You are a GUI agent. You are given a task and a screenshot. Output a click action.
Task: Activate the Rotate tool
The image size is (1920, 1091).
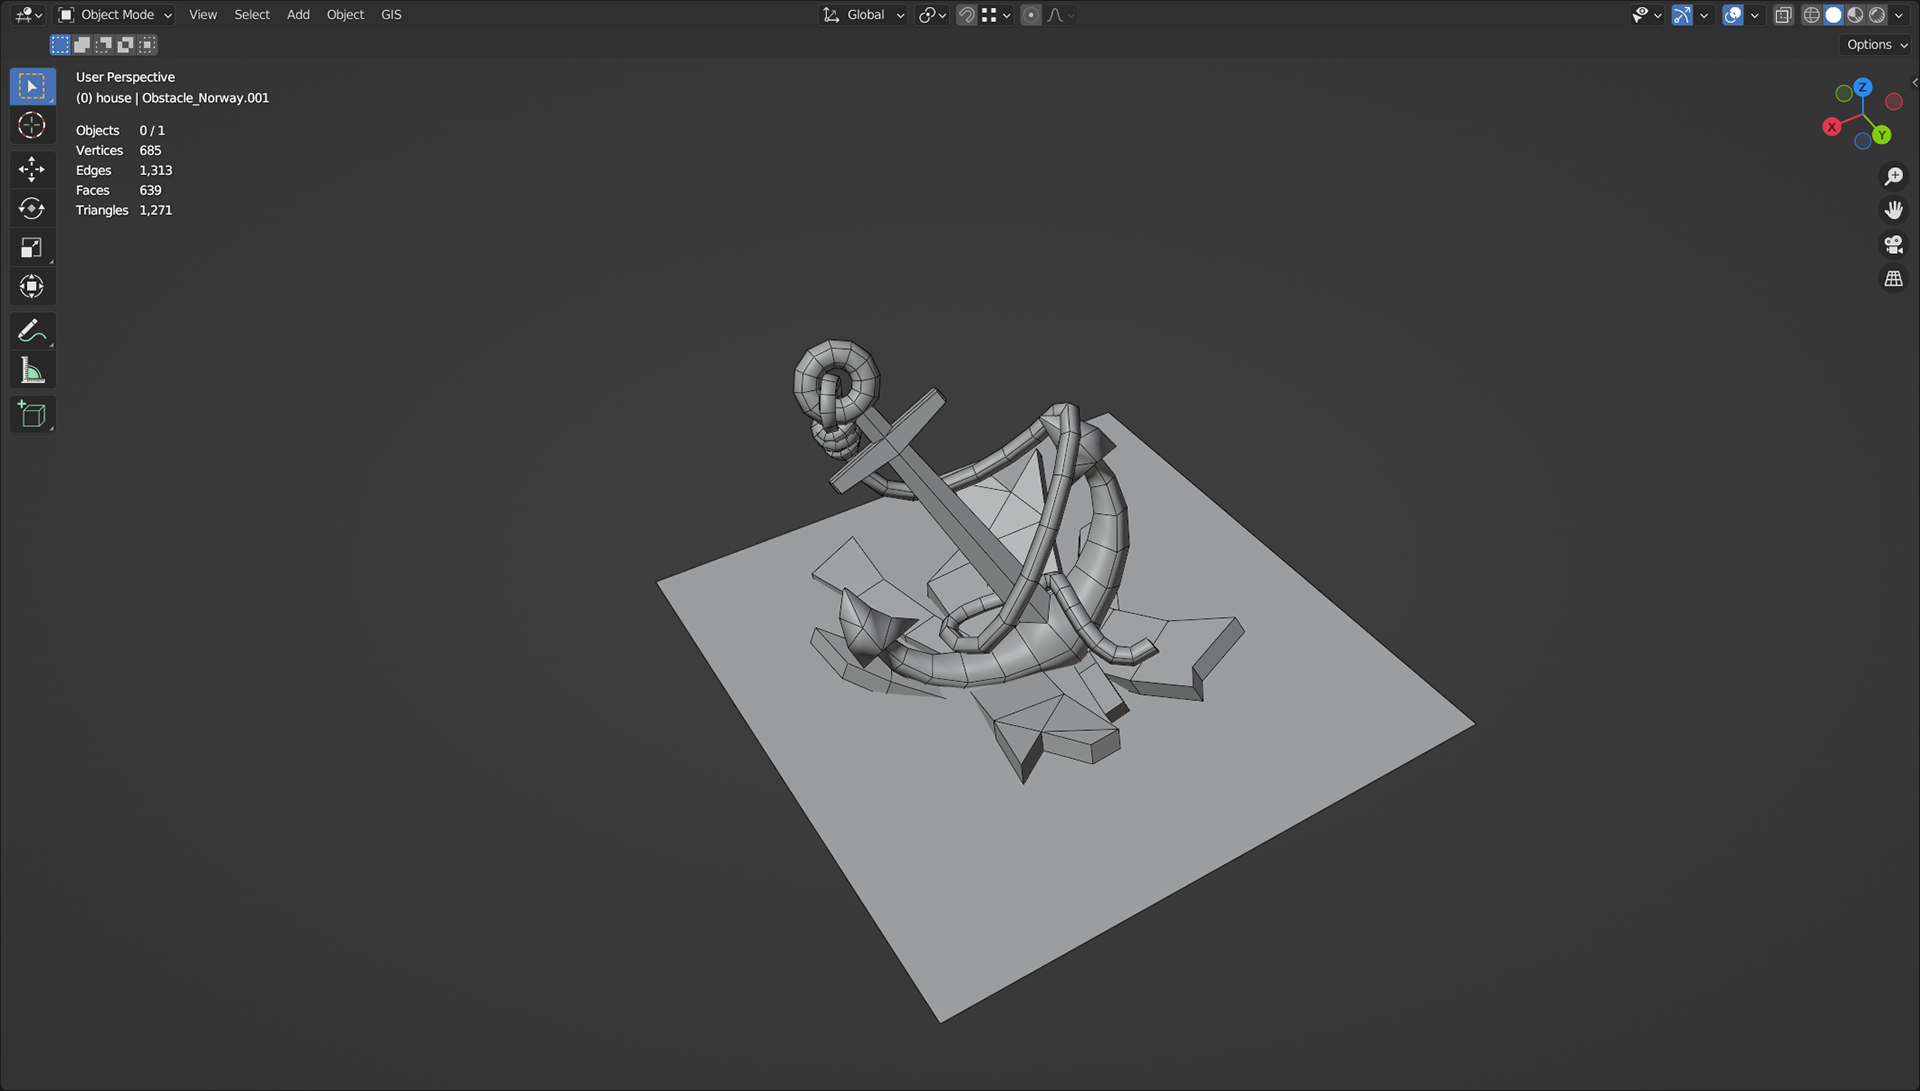(32, 209)
